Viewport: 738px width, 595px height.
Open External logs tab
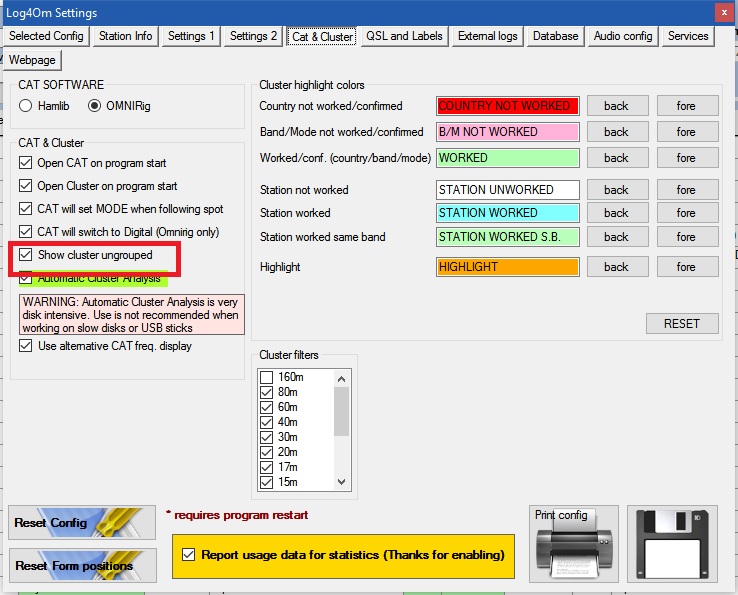point(488,36)
